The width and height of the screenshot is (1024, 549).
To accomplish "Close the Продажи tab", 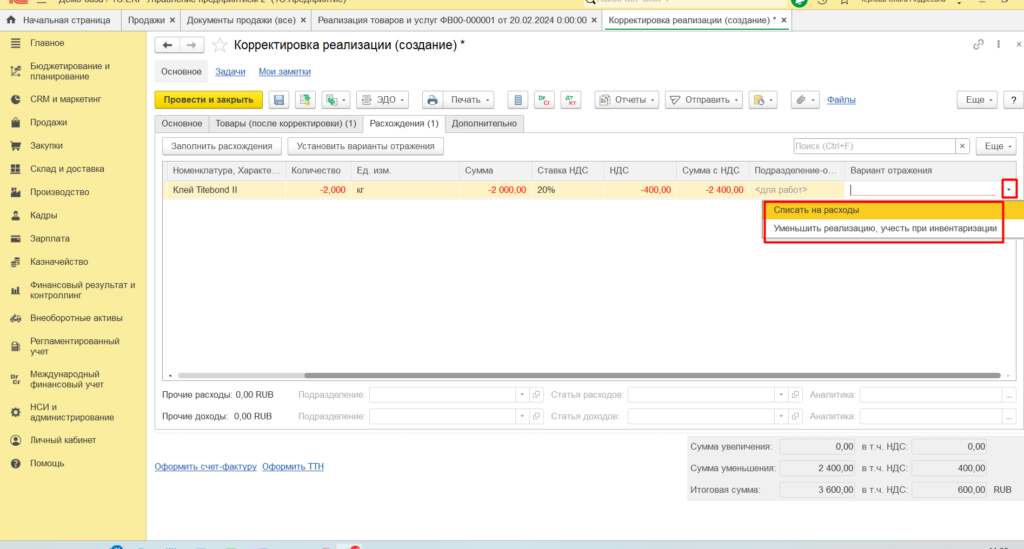I will (172, 20).
